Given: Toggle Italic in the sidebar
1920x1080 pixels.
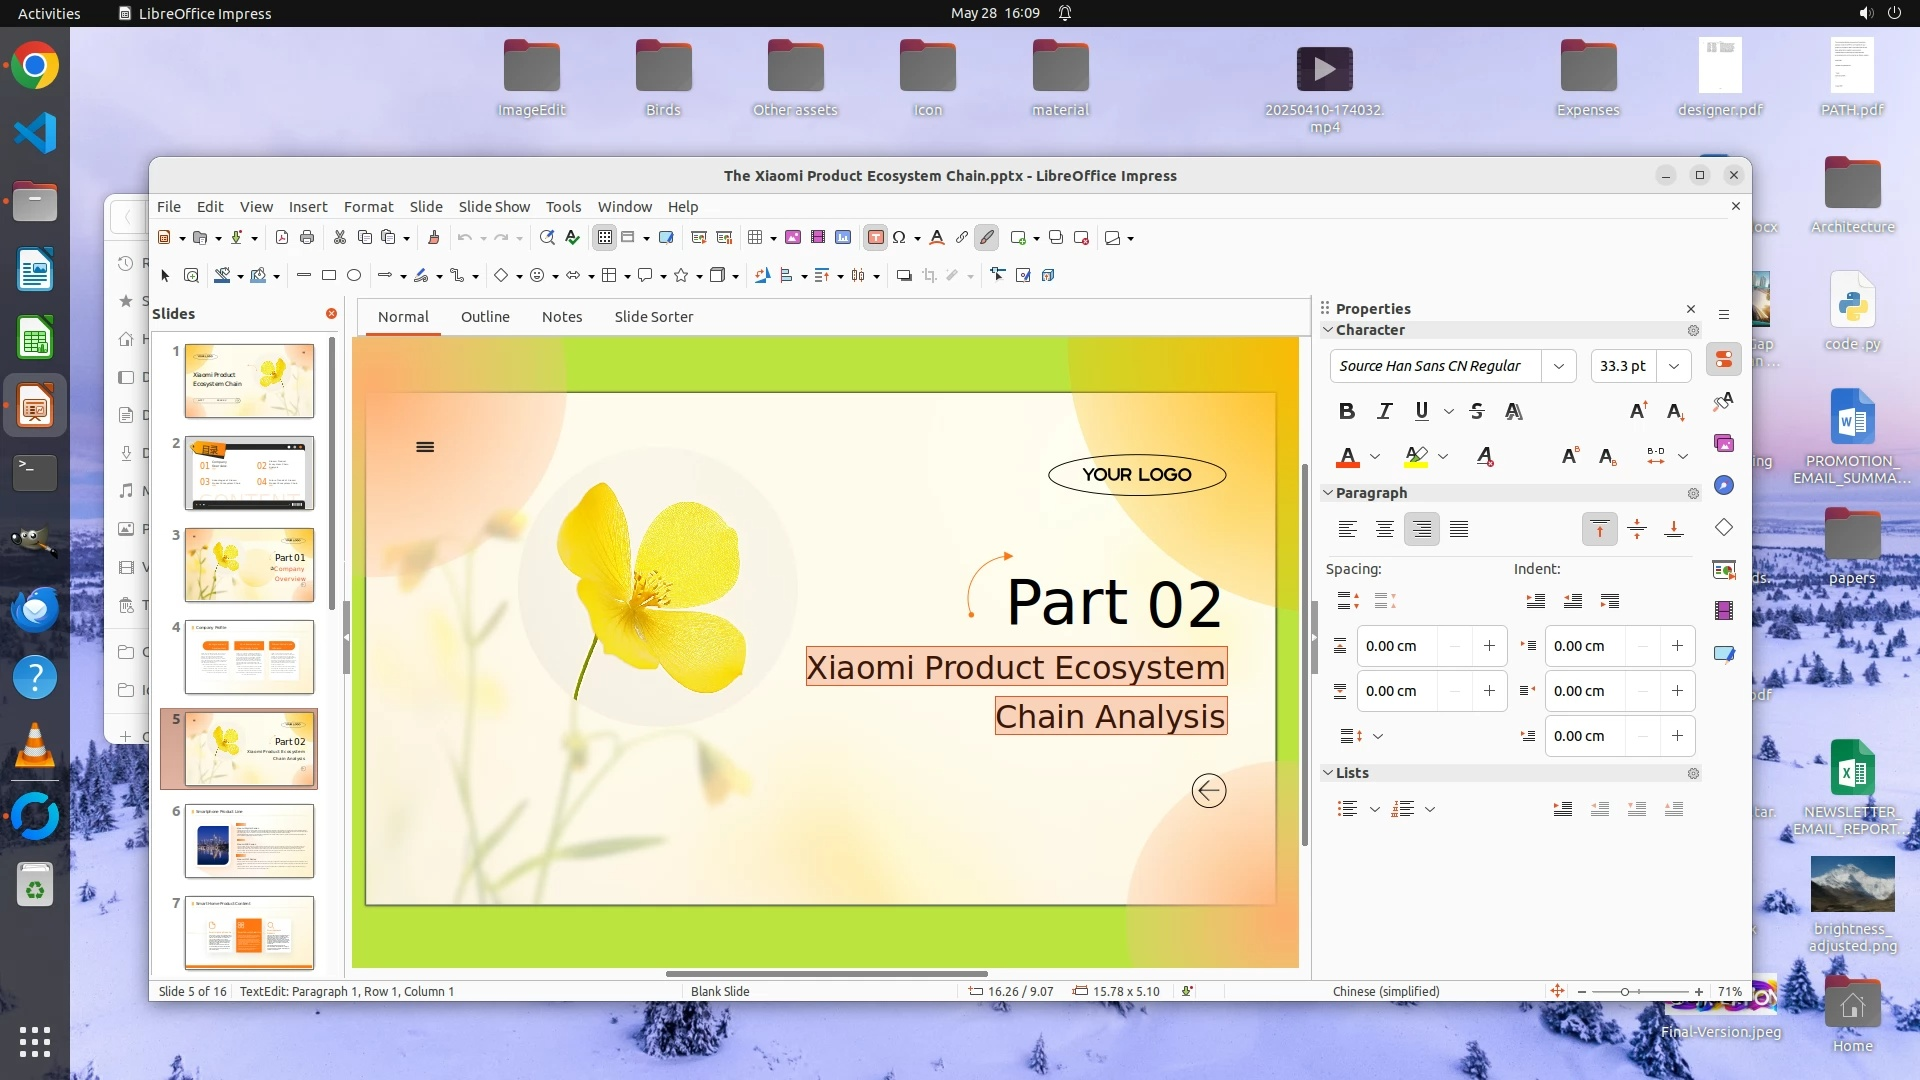Looking at the screenshot, I should click(1384, 411).
